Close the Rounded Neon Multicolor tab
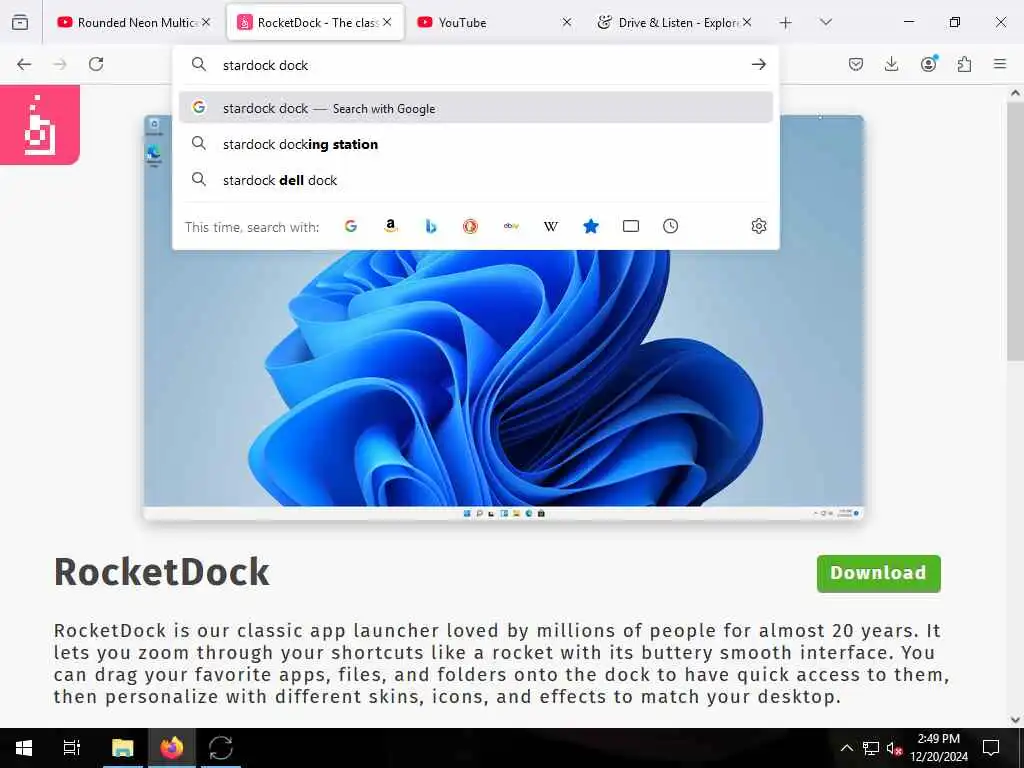1024x768 pixels. pyautogui.click(x=206, y=22)
